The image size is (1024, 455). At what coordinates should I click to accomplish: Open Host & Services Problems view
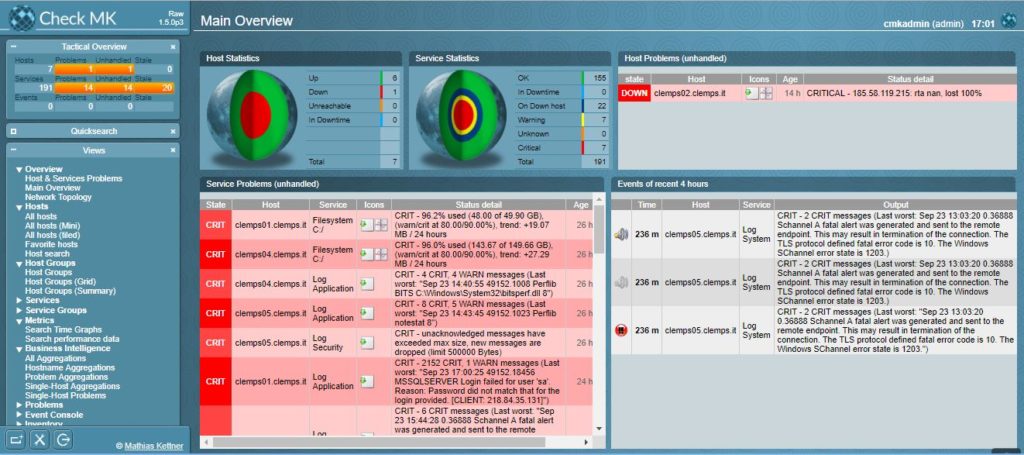[73, 179]
